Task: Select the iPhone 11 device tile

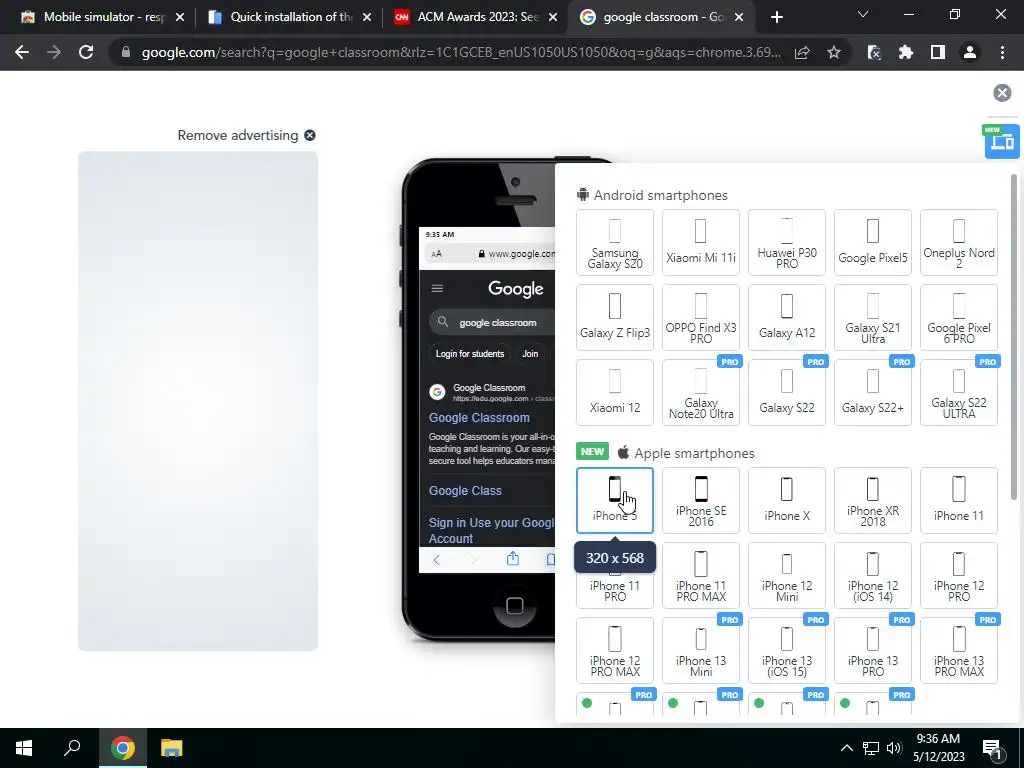Action: pos(959,500)
